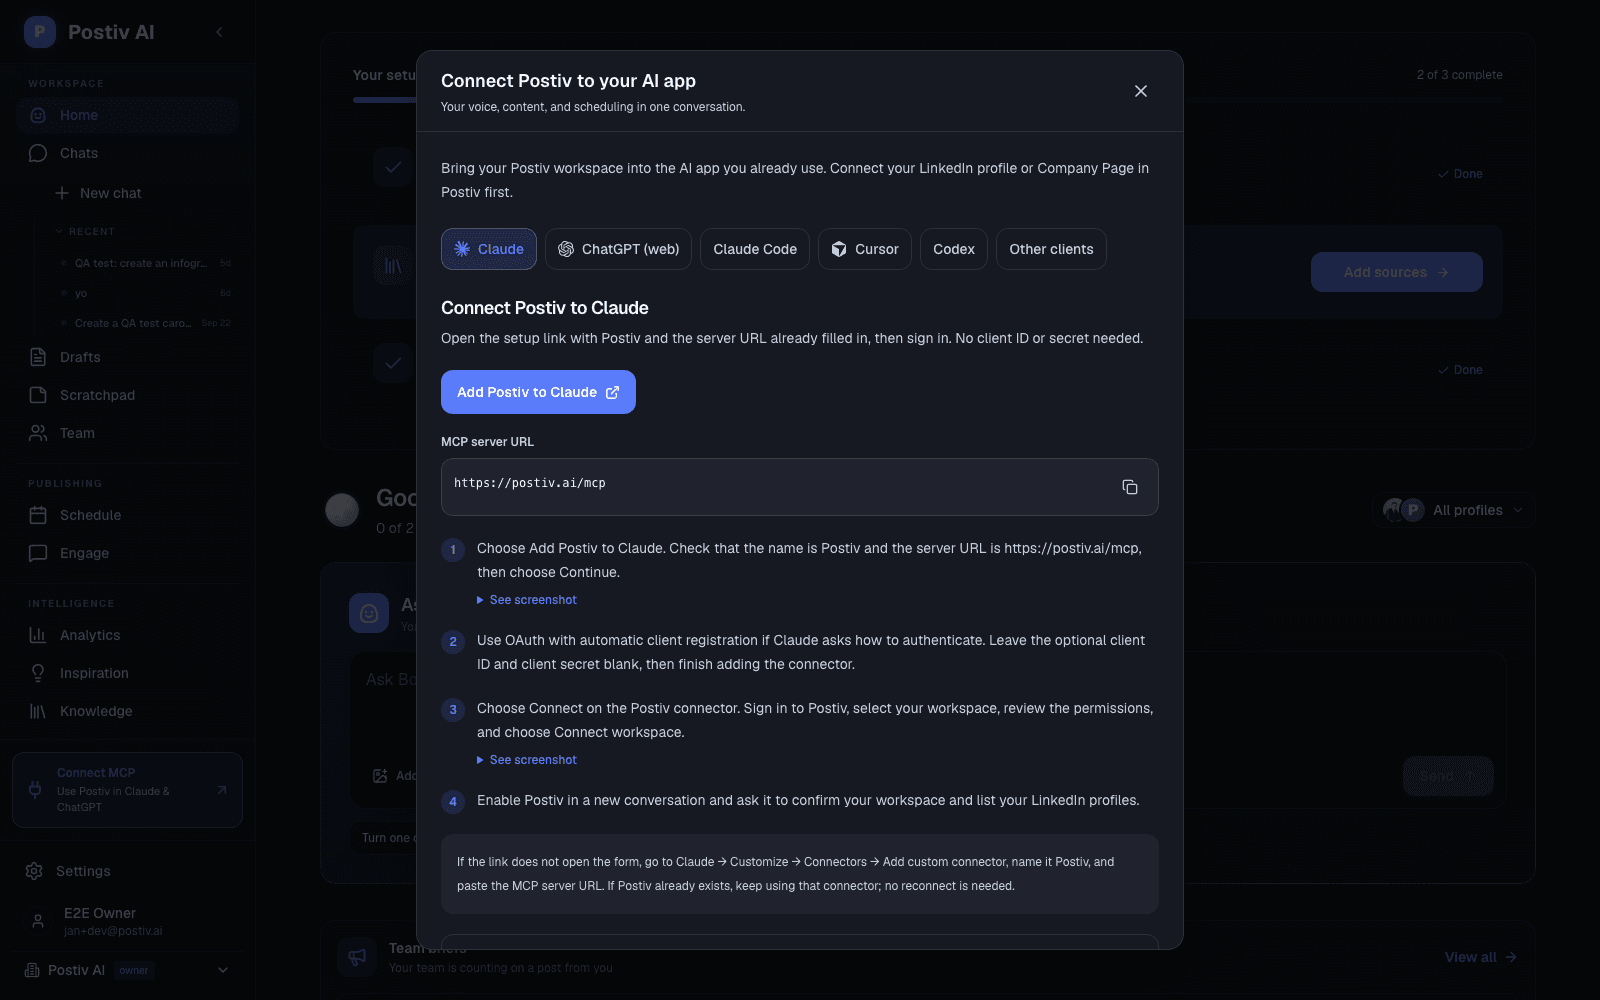Collapse the sidebar with chevron icon

[219, 32]
